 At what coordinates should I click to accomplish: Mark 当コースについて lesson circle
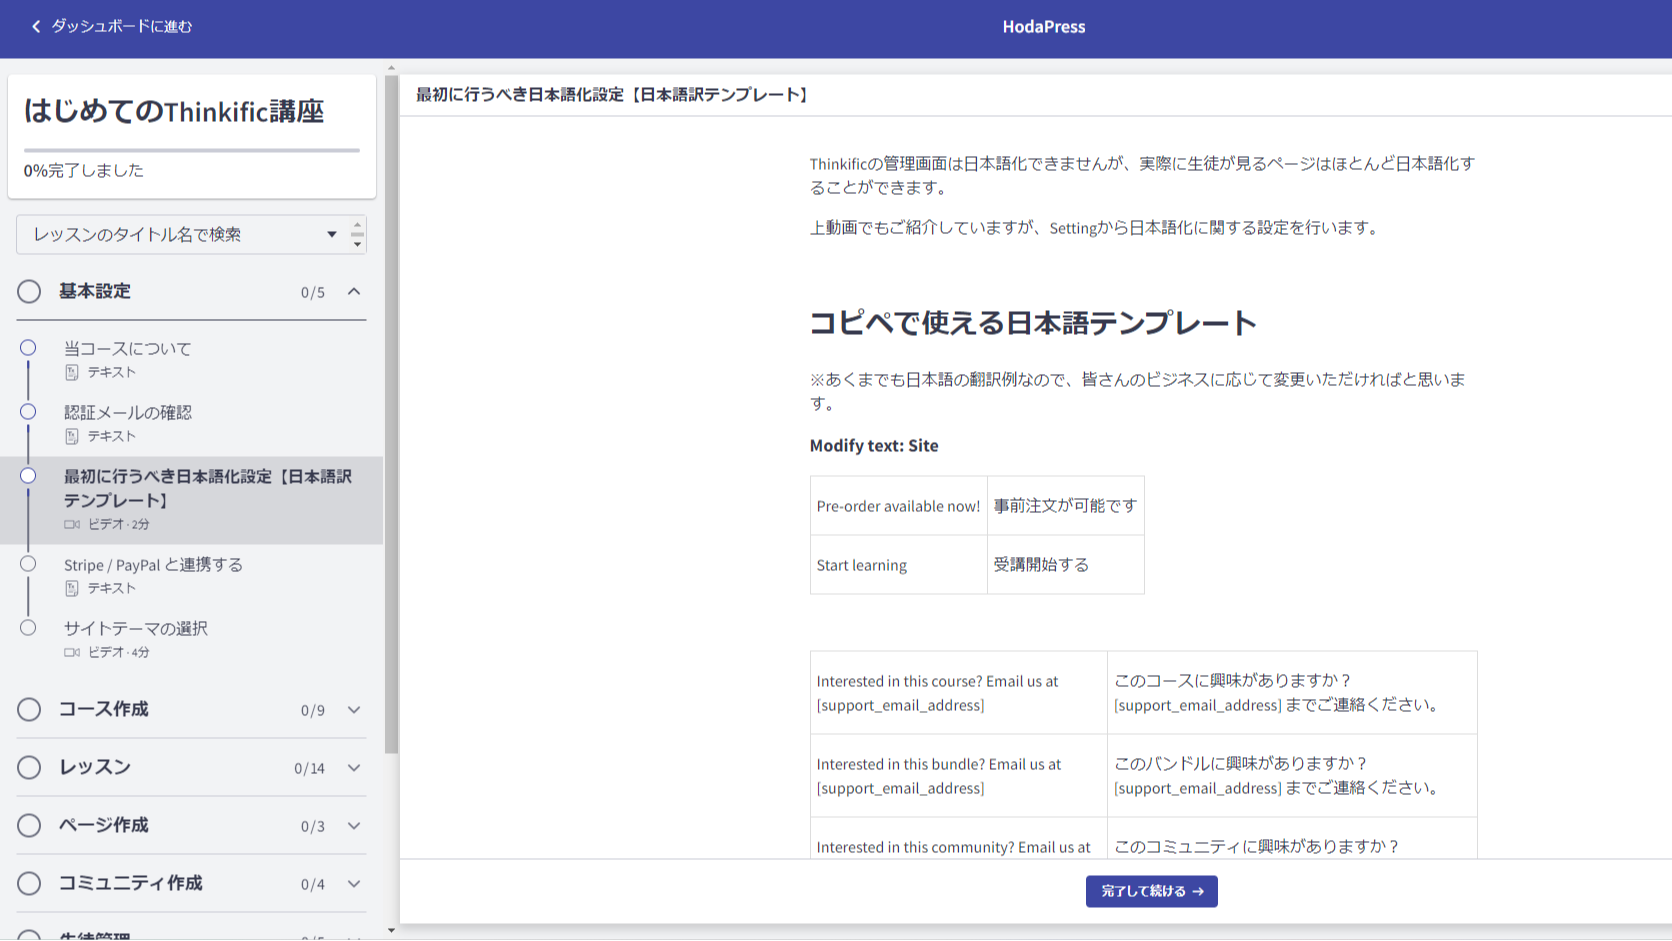28,348
